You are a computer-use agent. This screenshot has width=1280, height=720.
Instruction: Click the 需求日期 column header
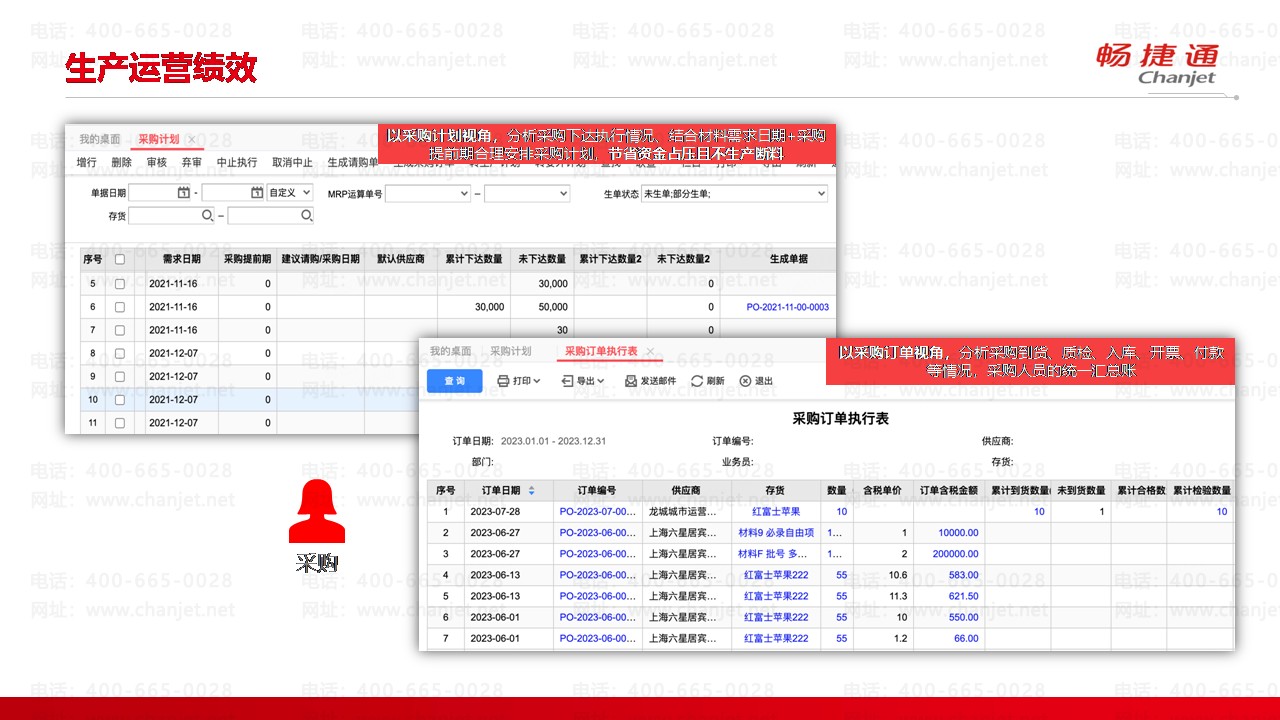[181, 259]
